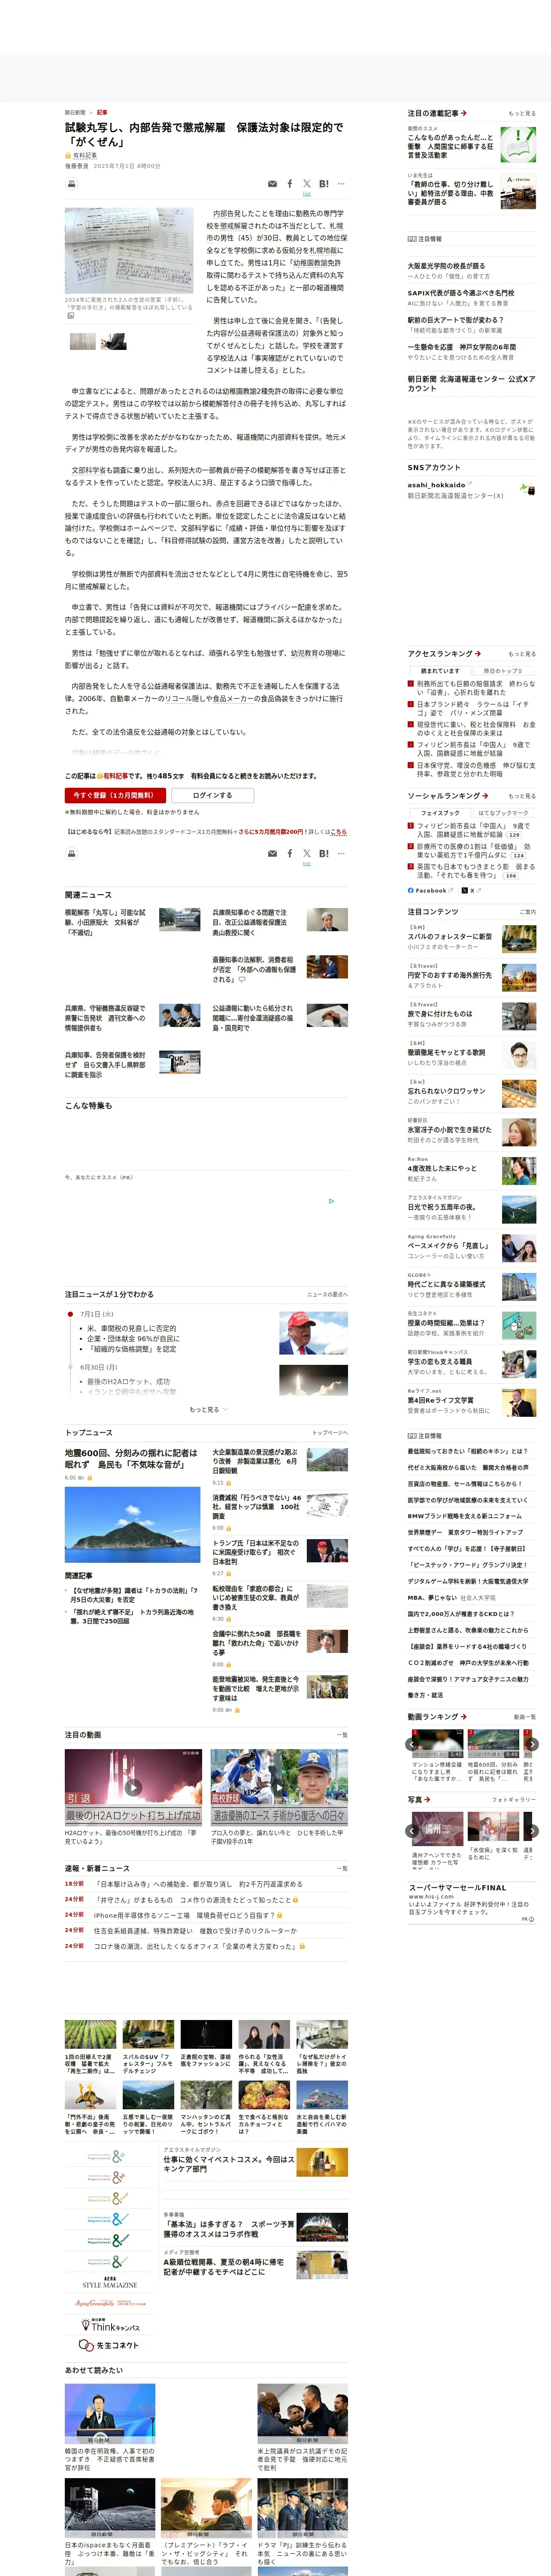Open ellipsis menu in bottom share bar
This screenshot has height=2576, width=551.
coord(341,854)
